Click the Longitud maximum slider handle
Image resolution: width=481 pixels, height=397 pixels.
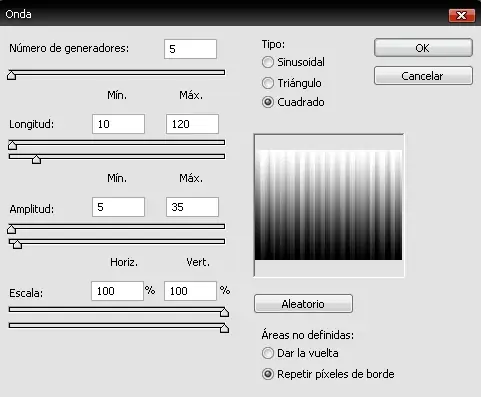coord(36,160)
